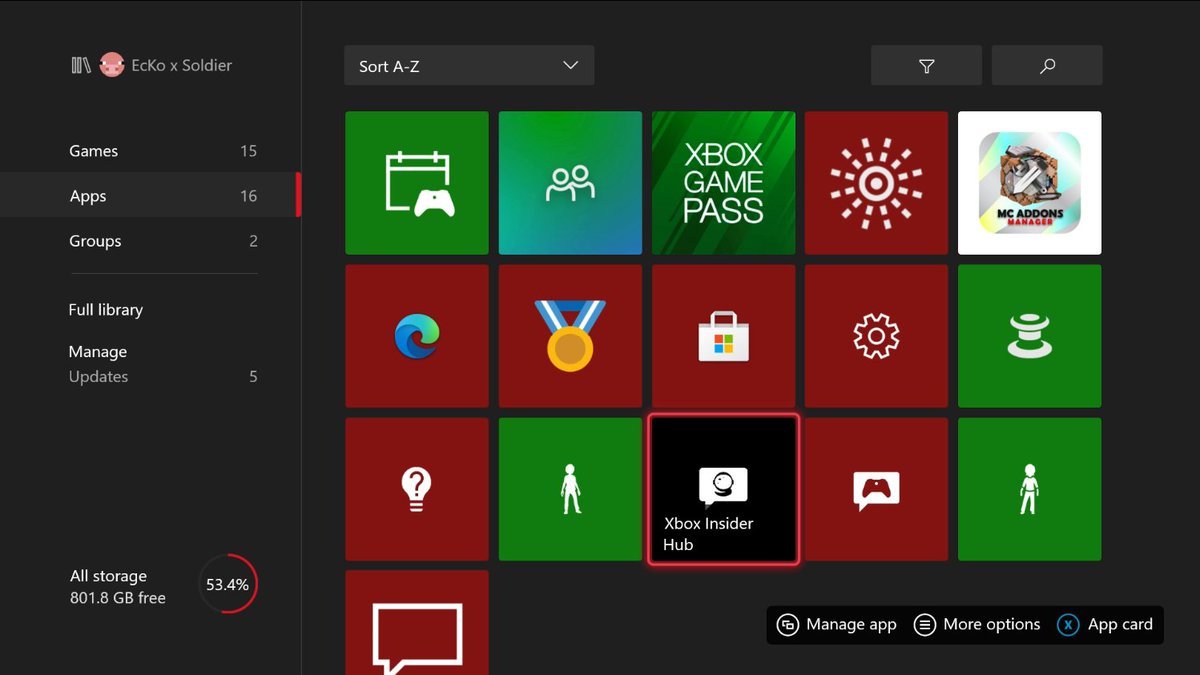Select the Apps sidebar item

click(x=150, y=196)
